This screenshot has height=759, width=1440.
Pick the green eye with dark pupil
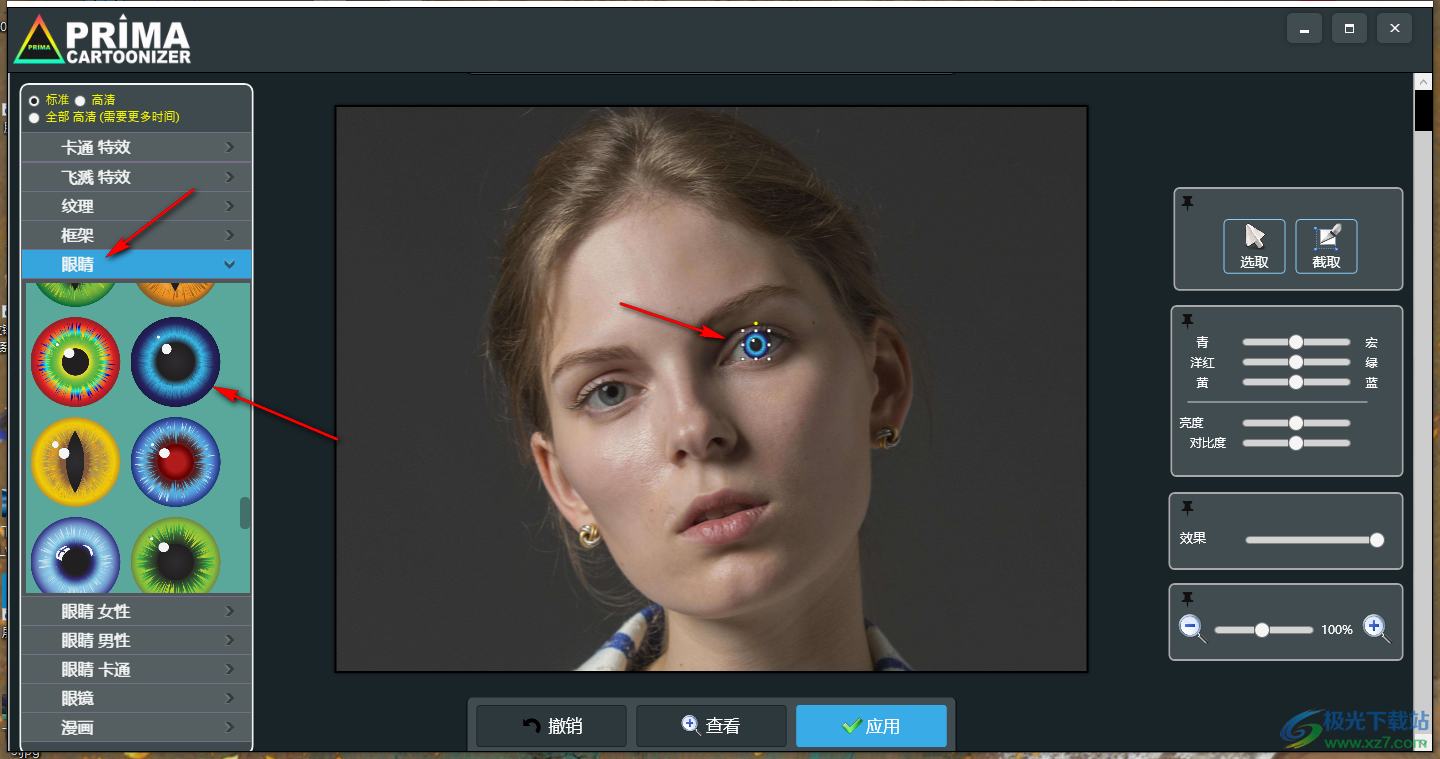[175, 556]
